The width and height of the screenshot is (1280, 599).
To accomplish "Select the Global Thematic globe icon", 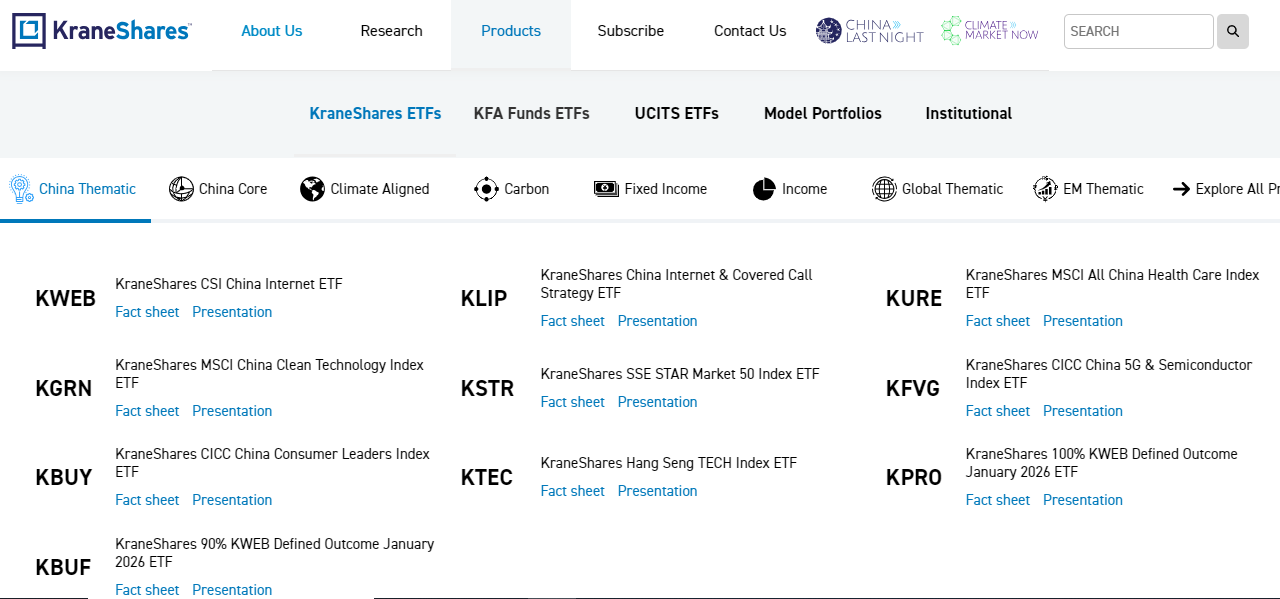I will tap(884, 189).
